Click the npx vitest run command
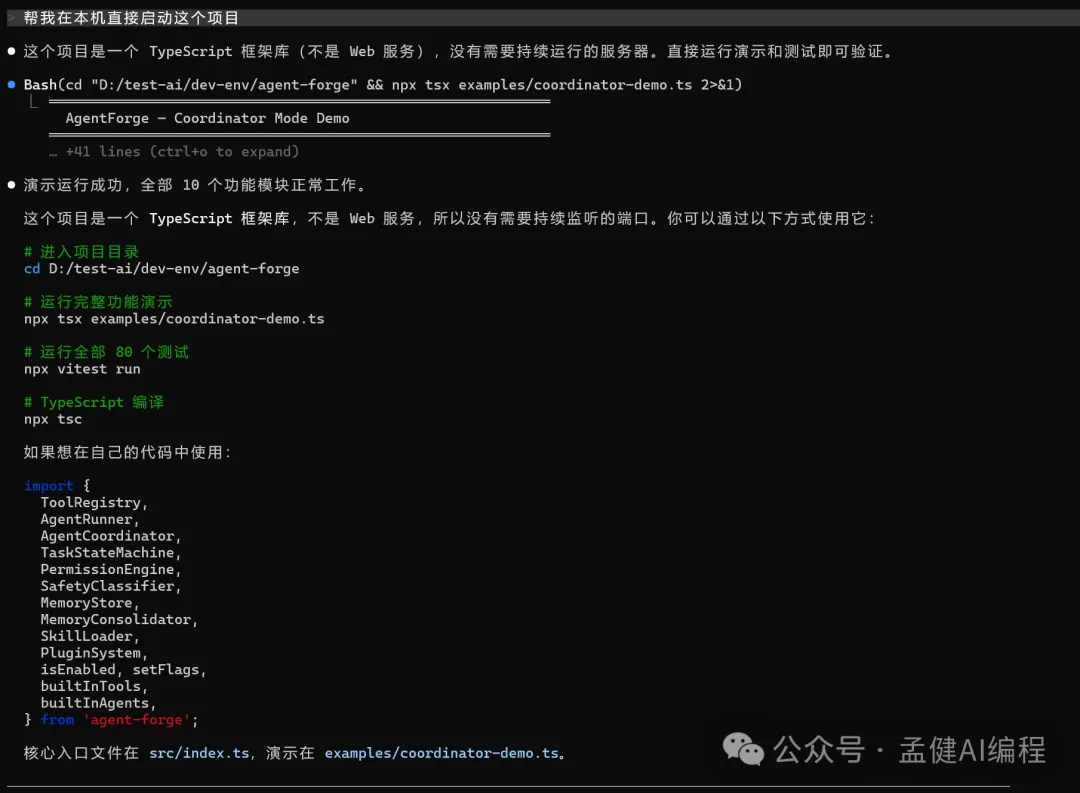Screen dimensions: 1080x793 pyautogui.click(x=82, y=369)
